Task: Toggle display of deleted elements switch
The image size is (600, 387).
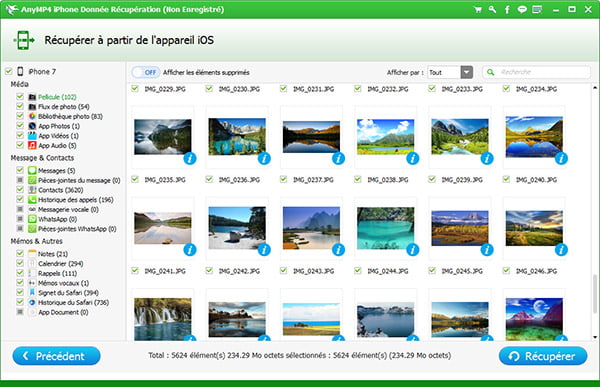Action: tap(145, 72)
